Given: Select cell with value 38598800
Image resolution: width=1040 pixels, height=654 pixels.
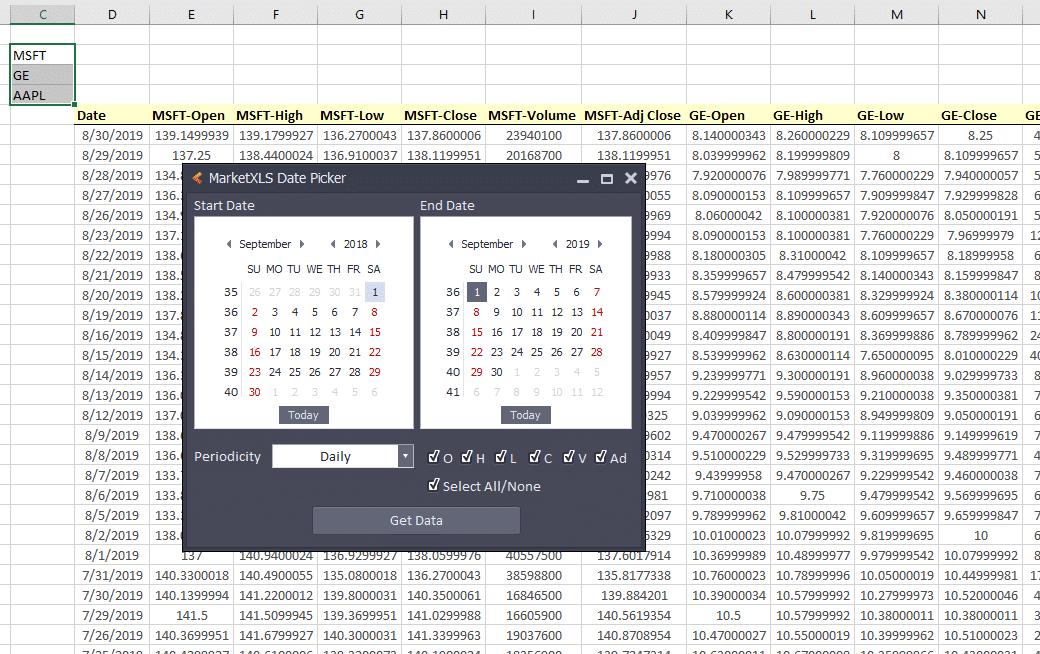Looking at the screenshot, I should pyautogui.click(x=533, y=576).
